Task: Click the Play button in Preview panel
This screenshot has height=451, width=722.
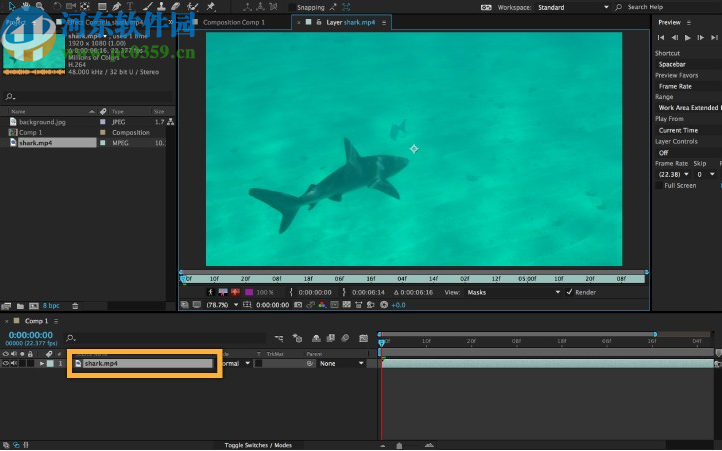Action: click(x=689, y=37)
